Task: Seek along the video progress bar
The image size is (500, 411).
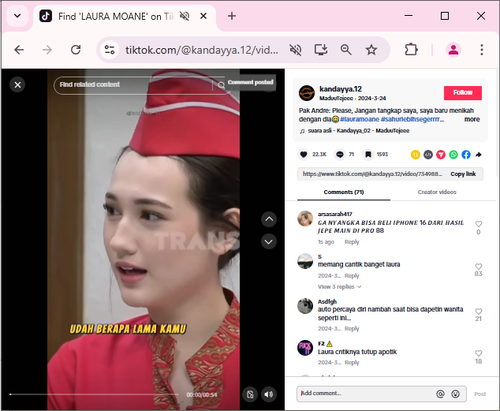Action: (x=94, y=394)
